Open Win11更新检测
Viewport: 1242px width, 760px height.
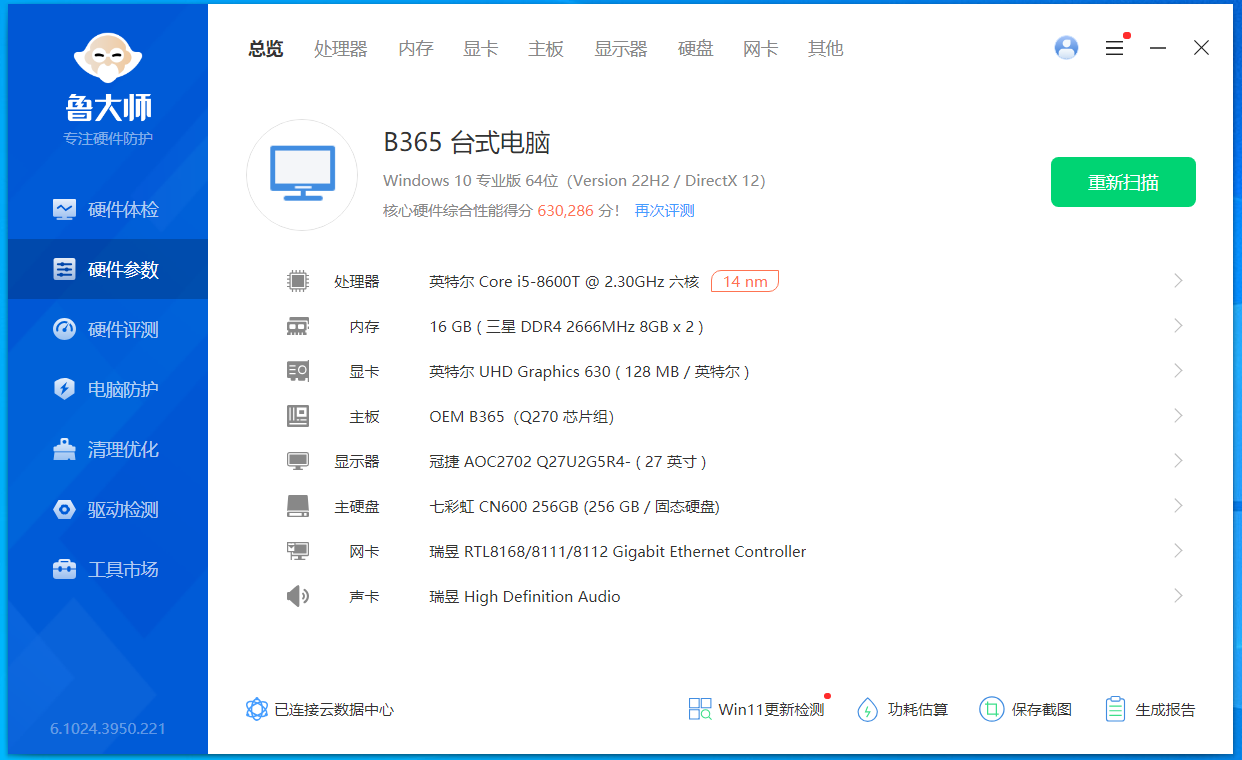[757, 710]
